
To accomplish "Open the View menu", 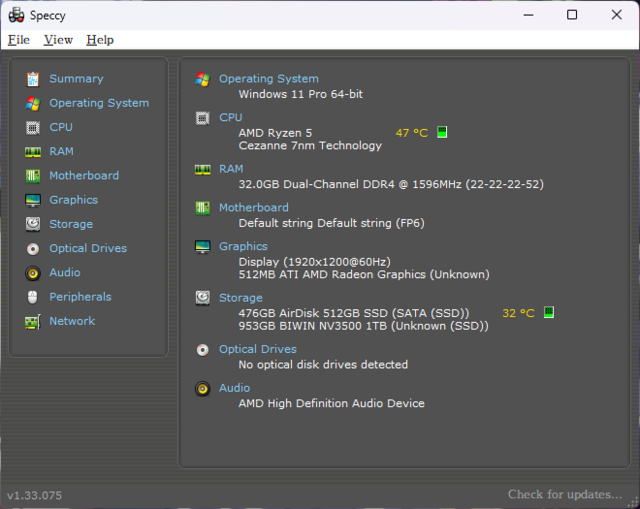I will pyautogui.click(x=58, y=40).
